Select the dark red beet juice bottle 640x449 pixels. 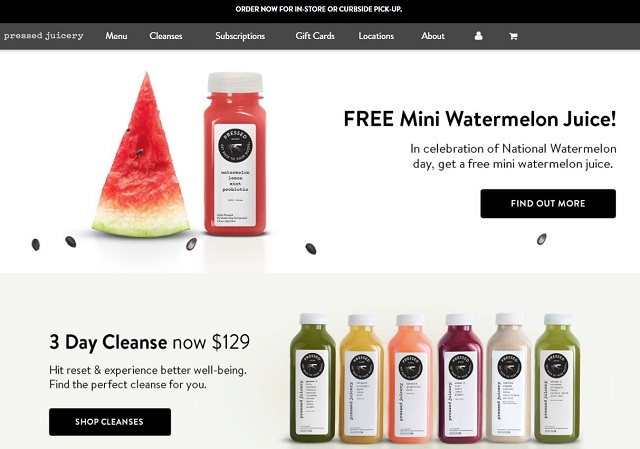[460, 378]
